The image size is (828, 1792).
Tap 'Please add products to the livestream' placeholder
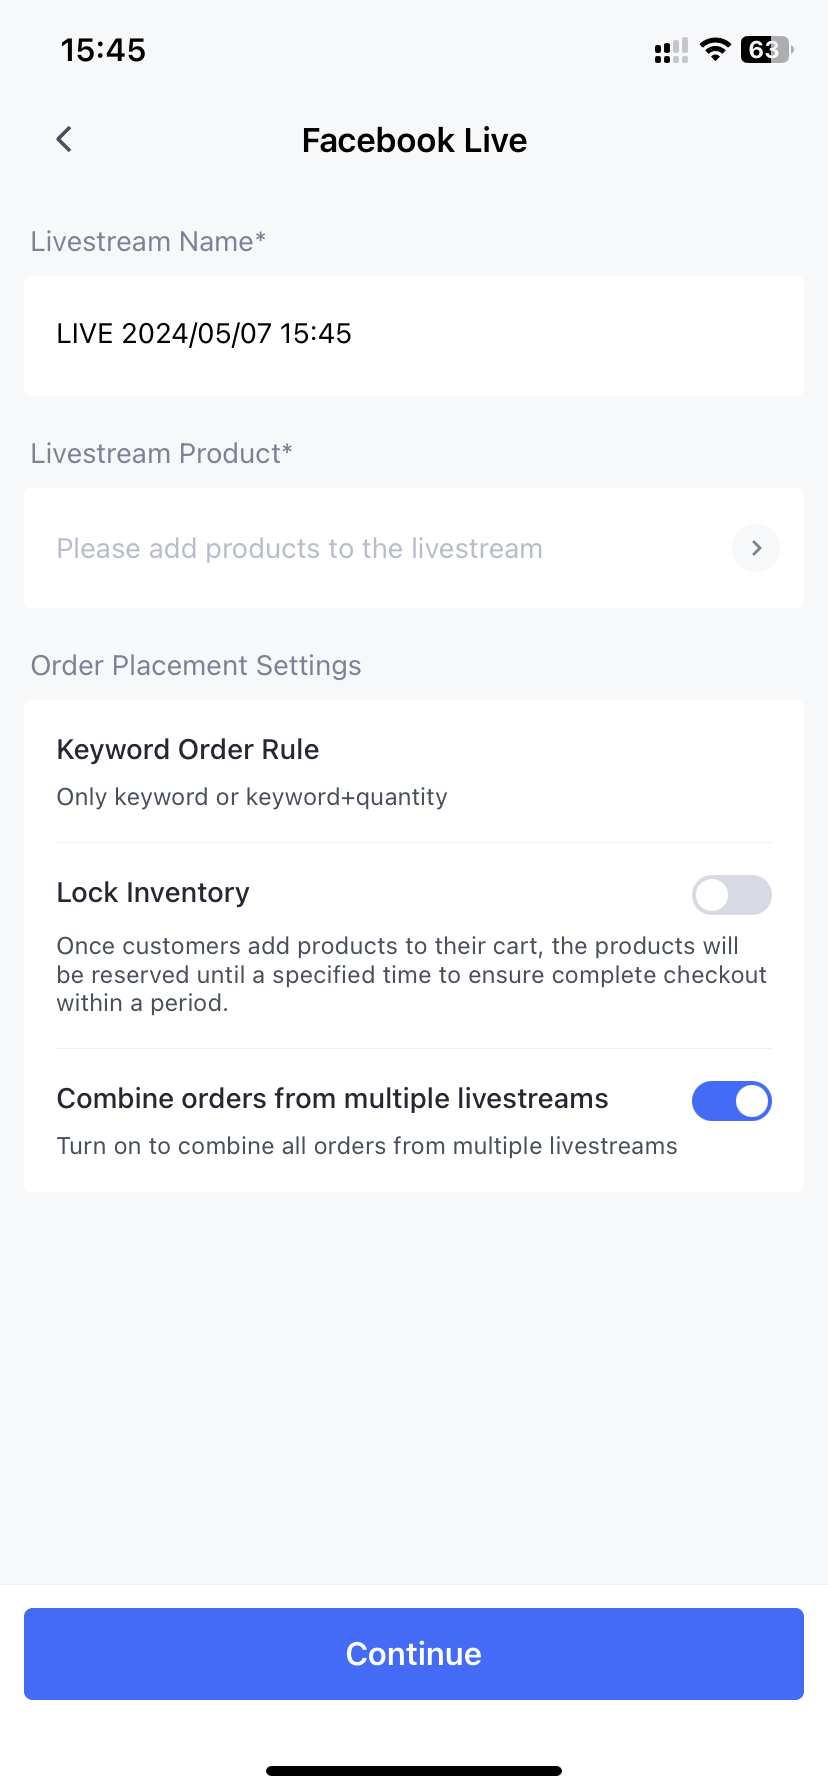click(x=300, y=548)
